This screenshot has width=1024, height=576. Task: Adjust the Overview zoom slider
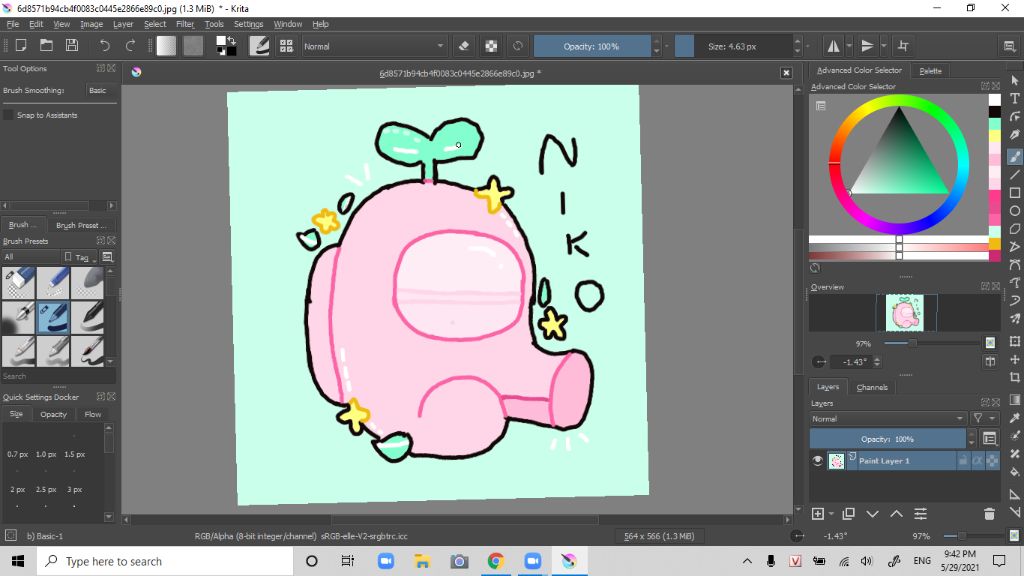coord(933,343)
